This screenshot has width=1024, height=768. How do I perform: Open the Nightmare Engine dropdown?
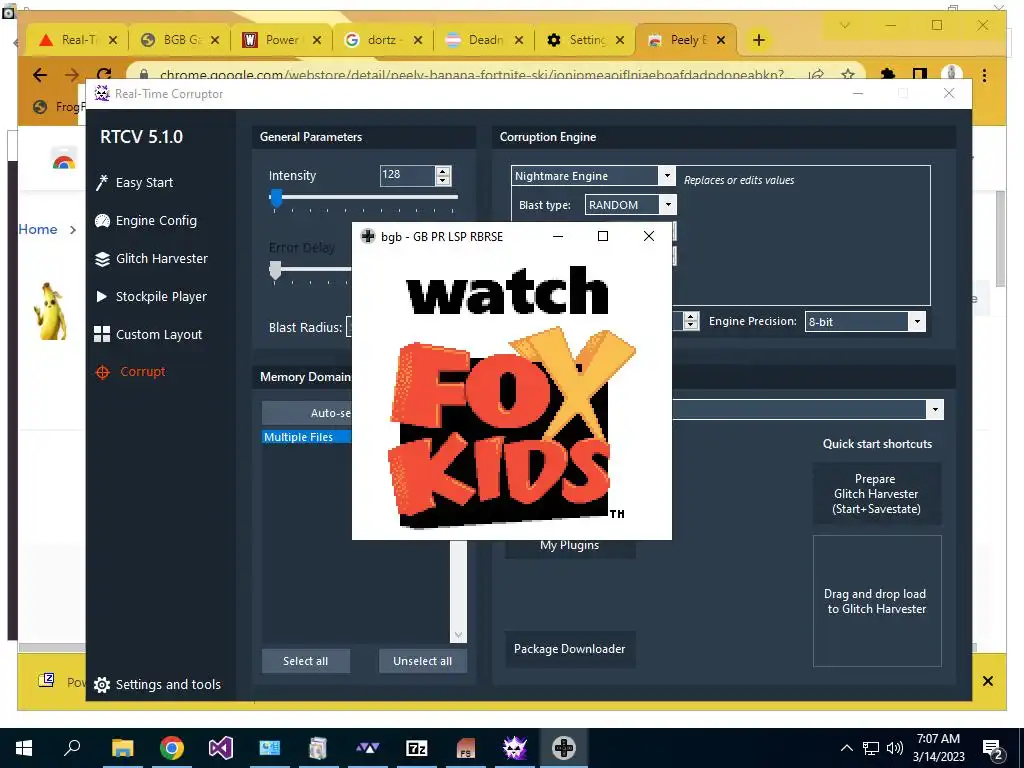coord(666,176)
